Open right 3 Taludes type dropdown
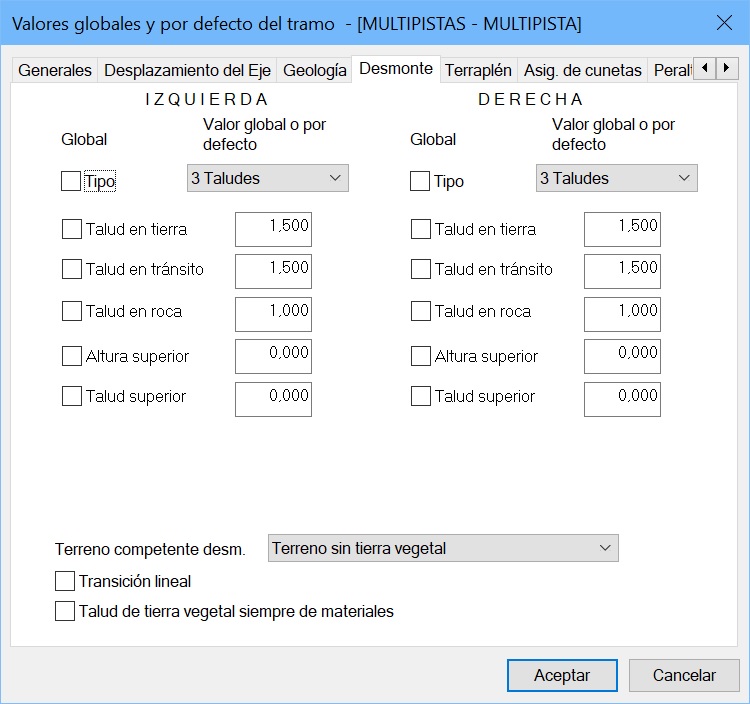750x704 pixels. (x=617, y=178)
